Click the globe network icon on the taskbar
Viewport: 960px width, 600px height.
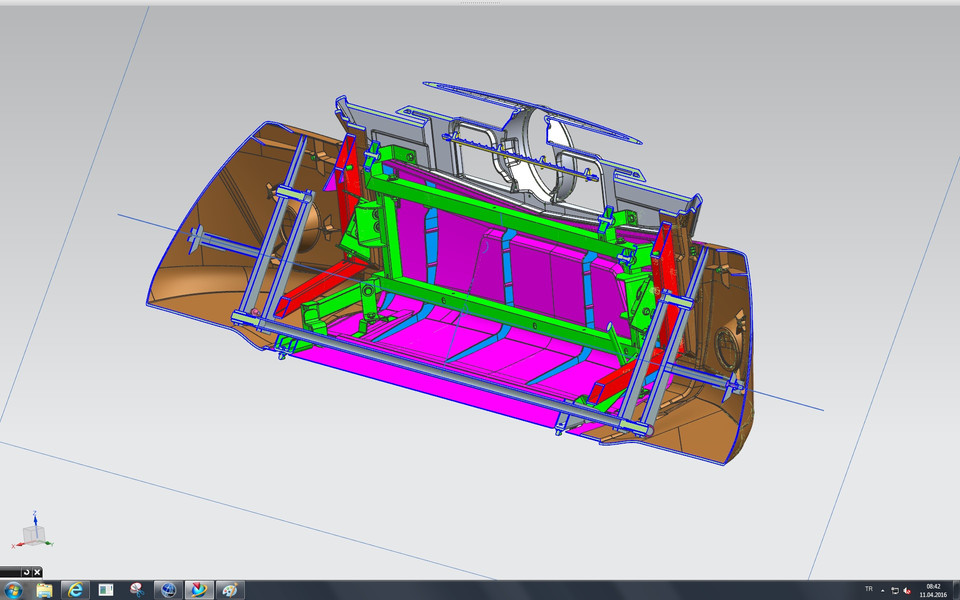[x=166, y=589]
